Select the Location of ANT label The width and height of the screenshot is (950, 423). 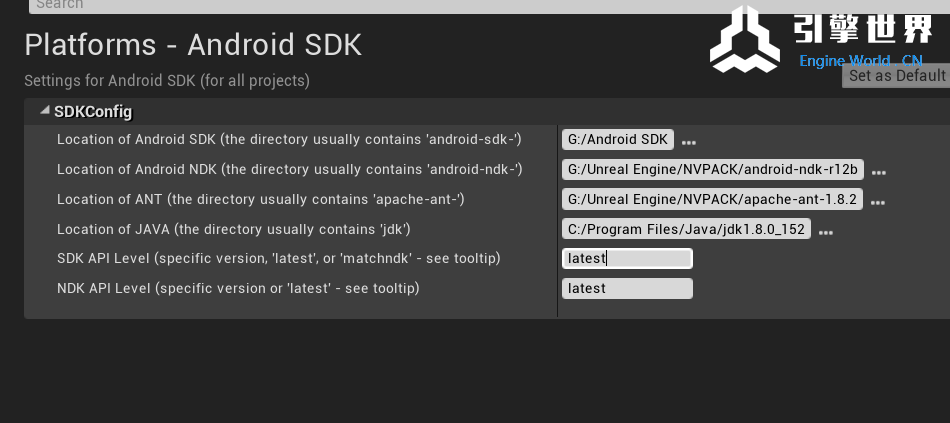261,199
